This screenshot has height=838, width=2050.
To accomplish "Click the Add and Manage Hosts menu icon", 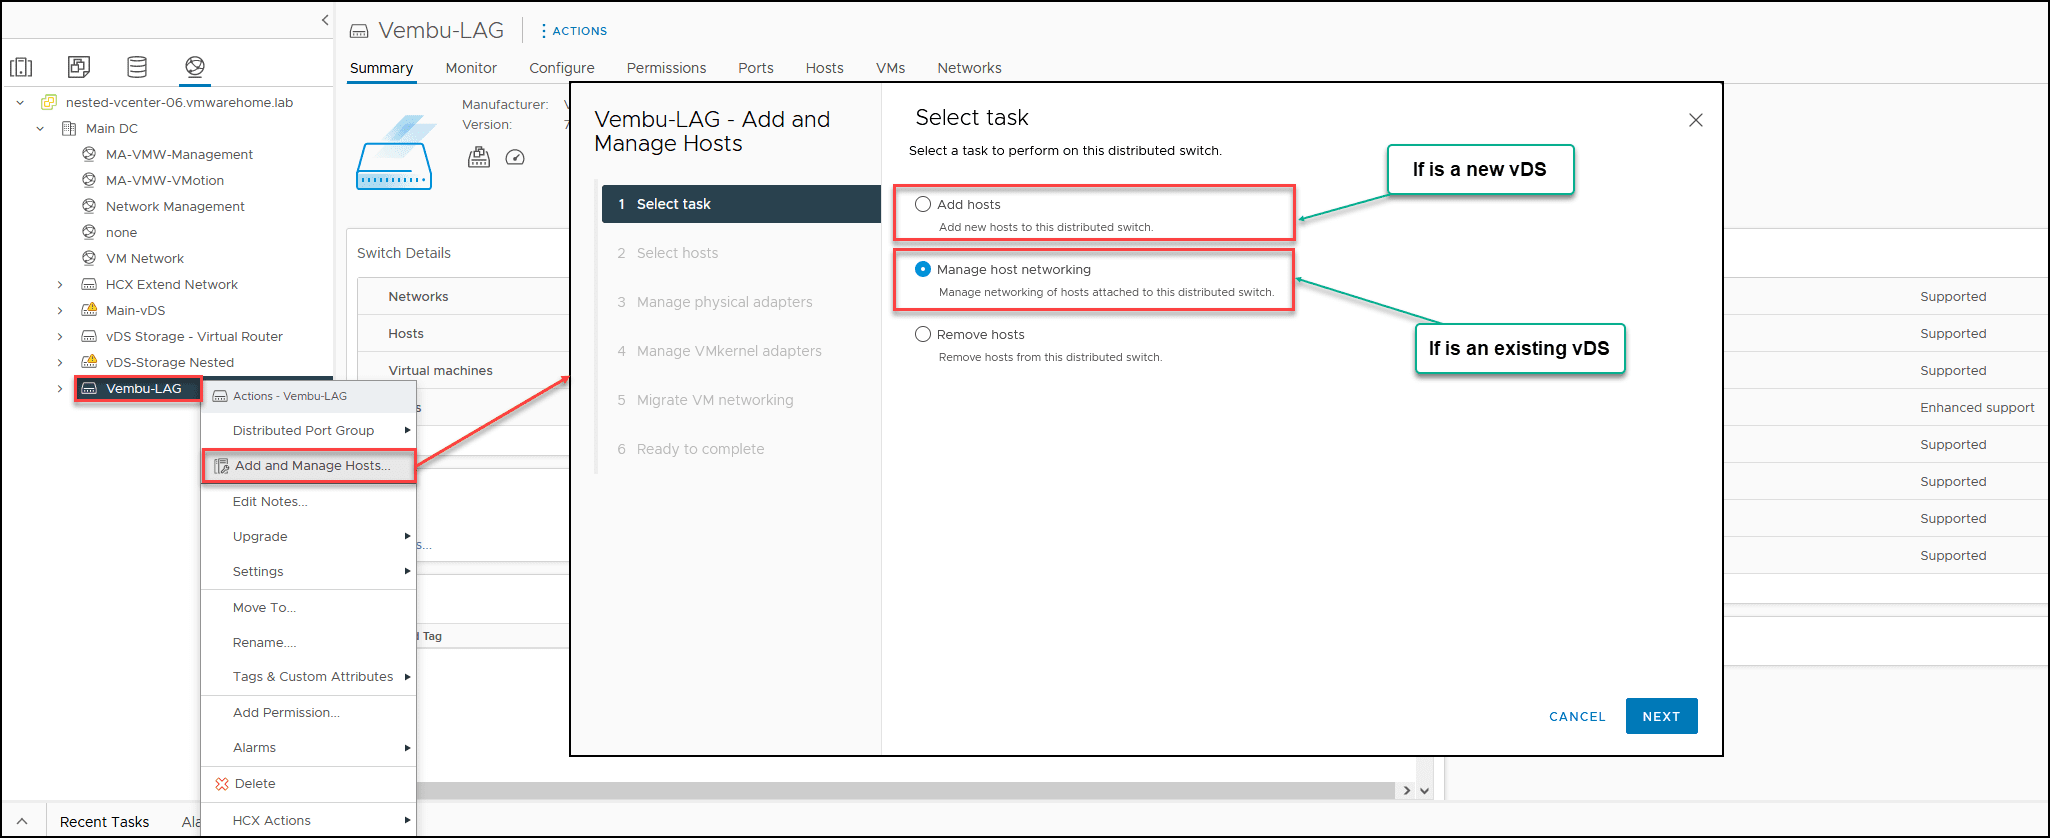I will pyautogui.click(x=222, y=466).
